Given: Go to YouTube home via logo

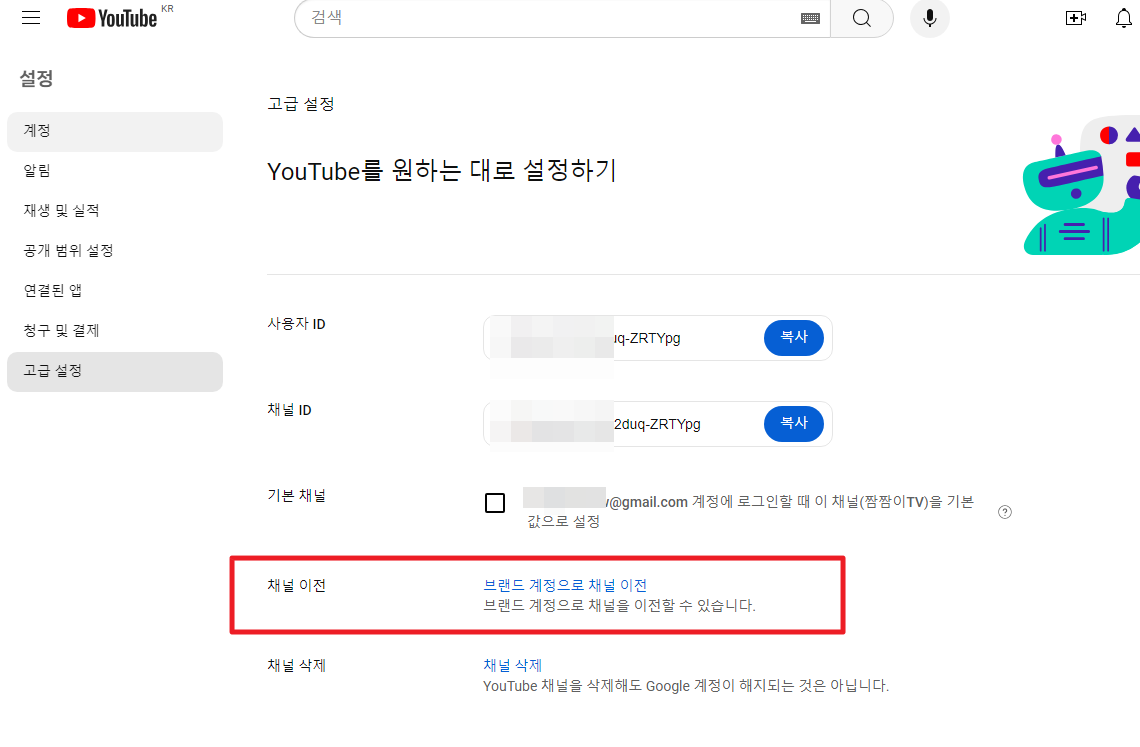Looking at the screenshot, I should click(112, 18).
